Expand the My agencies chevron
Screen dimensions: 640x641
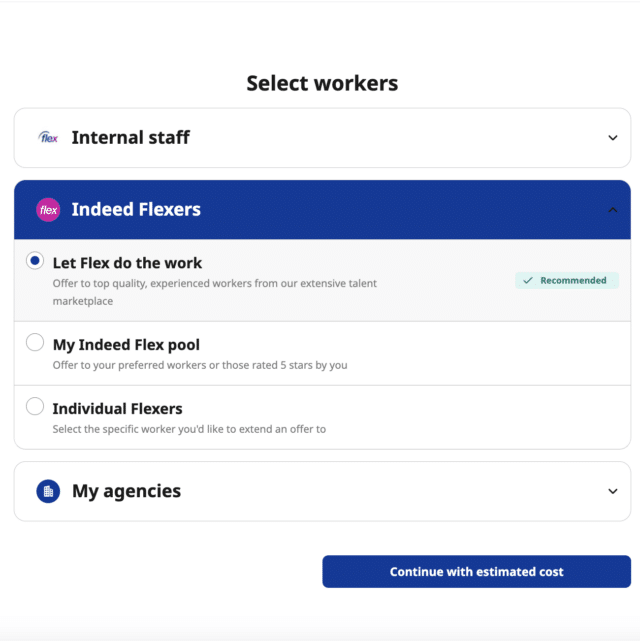tap(612, 491)
